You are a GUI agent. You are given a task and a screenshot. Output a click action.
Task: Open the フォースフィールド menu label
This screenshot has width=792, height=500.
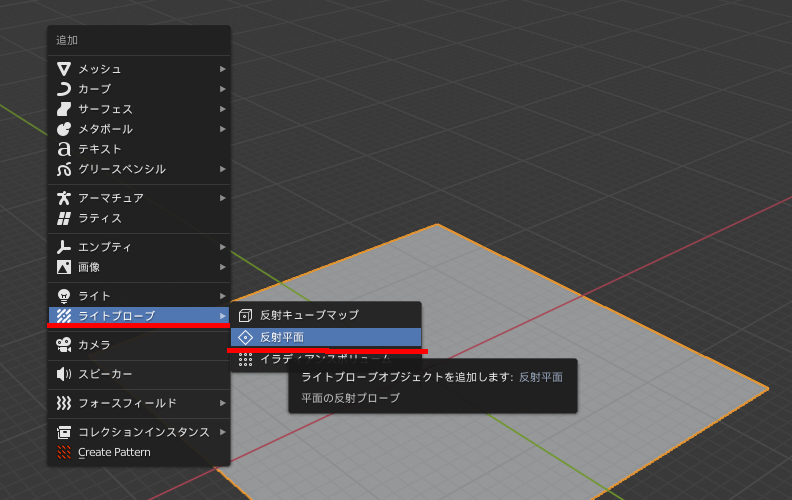[127, 403]
